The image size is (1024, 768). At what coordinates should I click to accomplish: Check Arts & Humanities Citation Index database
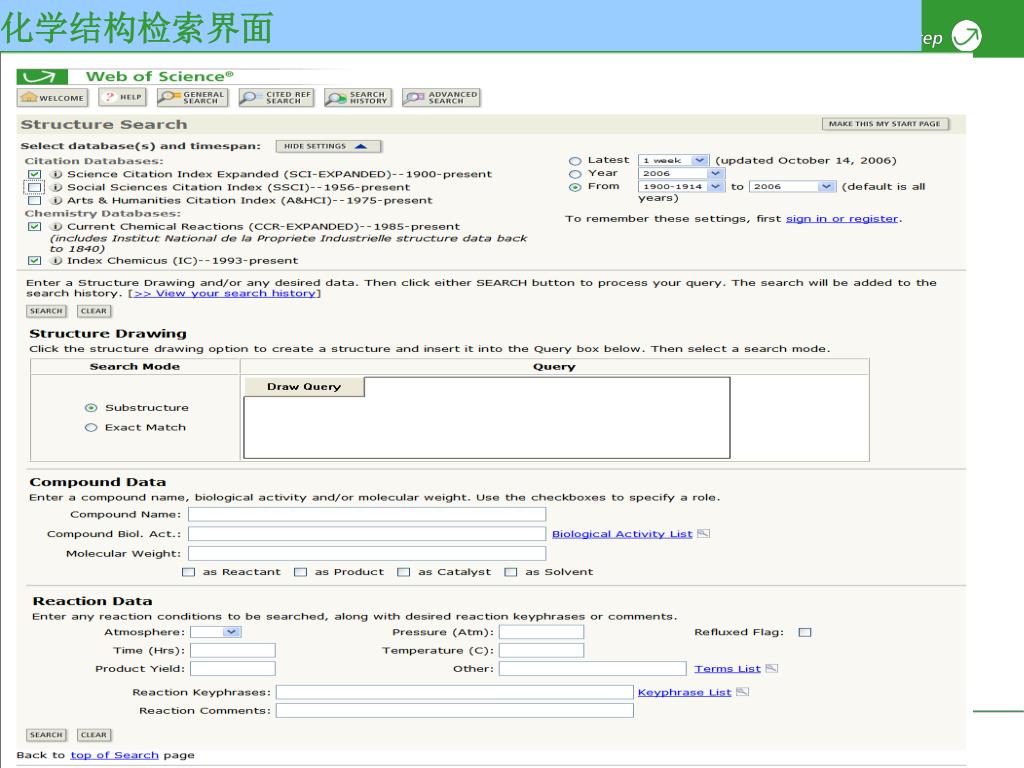tap(35, 200)
